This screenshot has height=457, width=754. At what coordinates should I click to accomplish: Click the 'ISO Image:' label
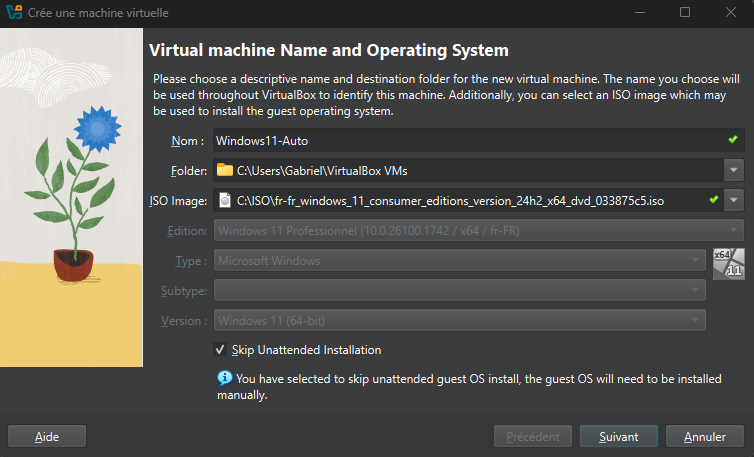tap(178, 201)
